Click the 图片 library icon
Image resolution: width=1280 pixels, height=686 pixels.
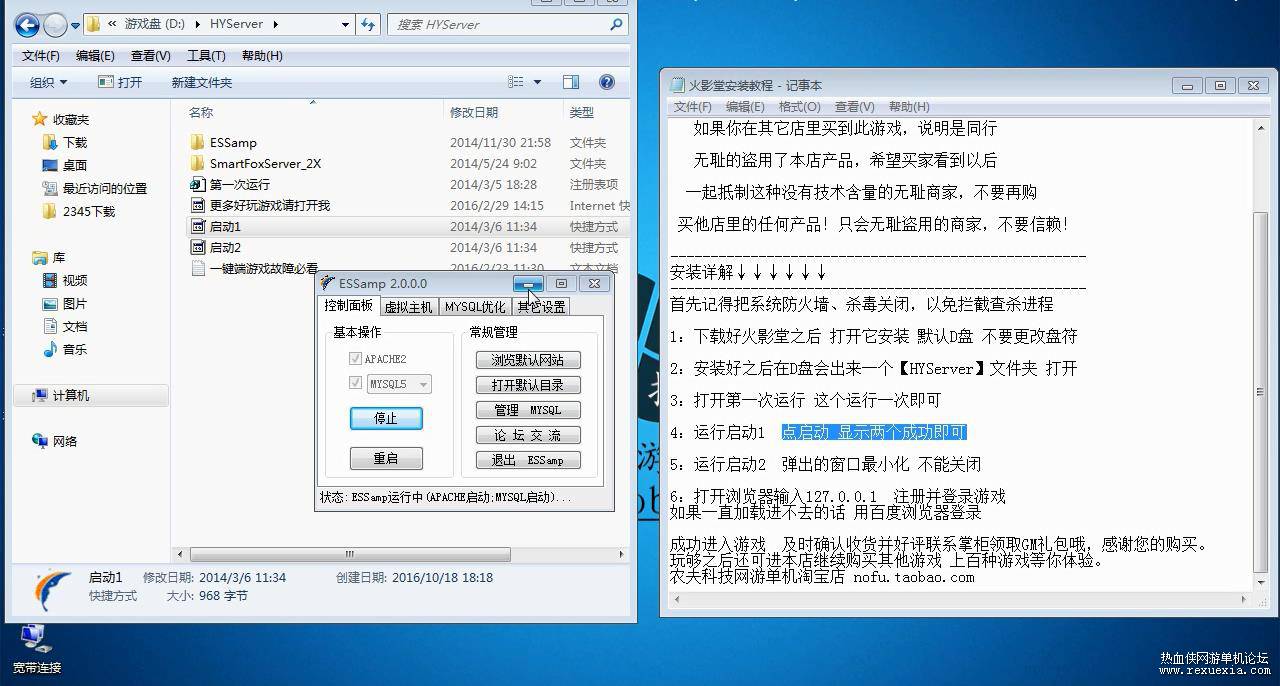tap(50, 303)
